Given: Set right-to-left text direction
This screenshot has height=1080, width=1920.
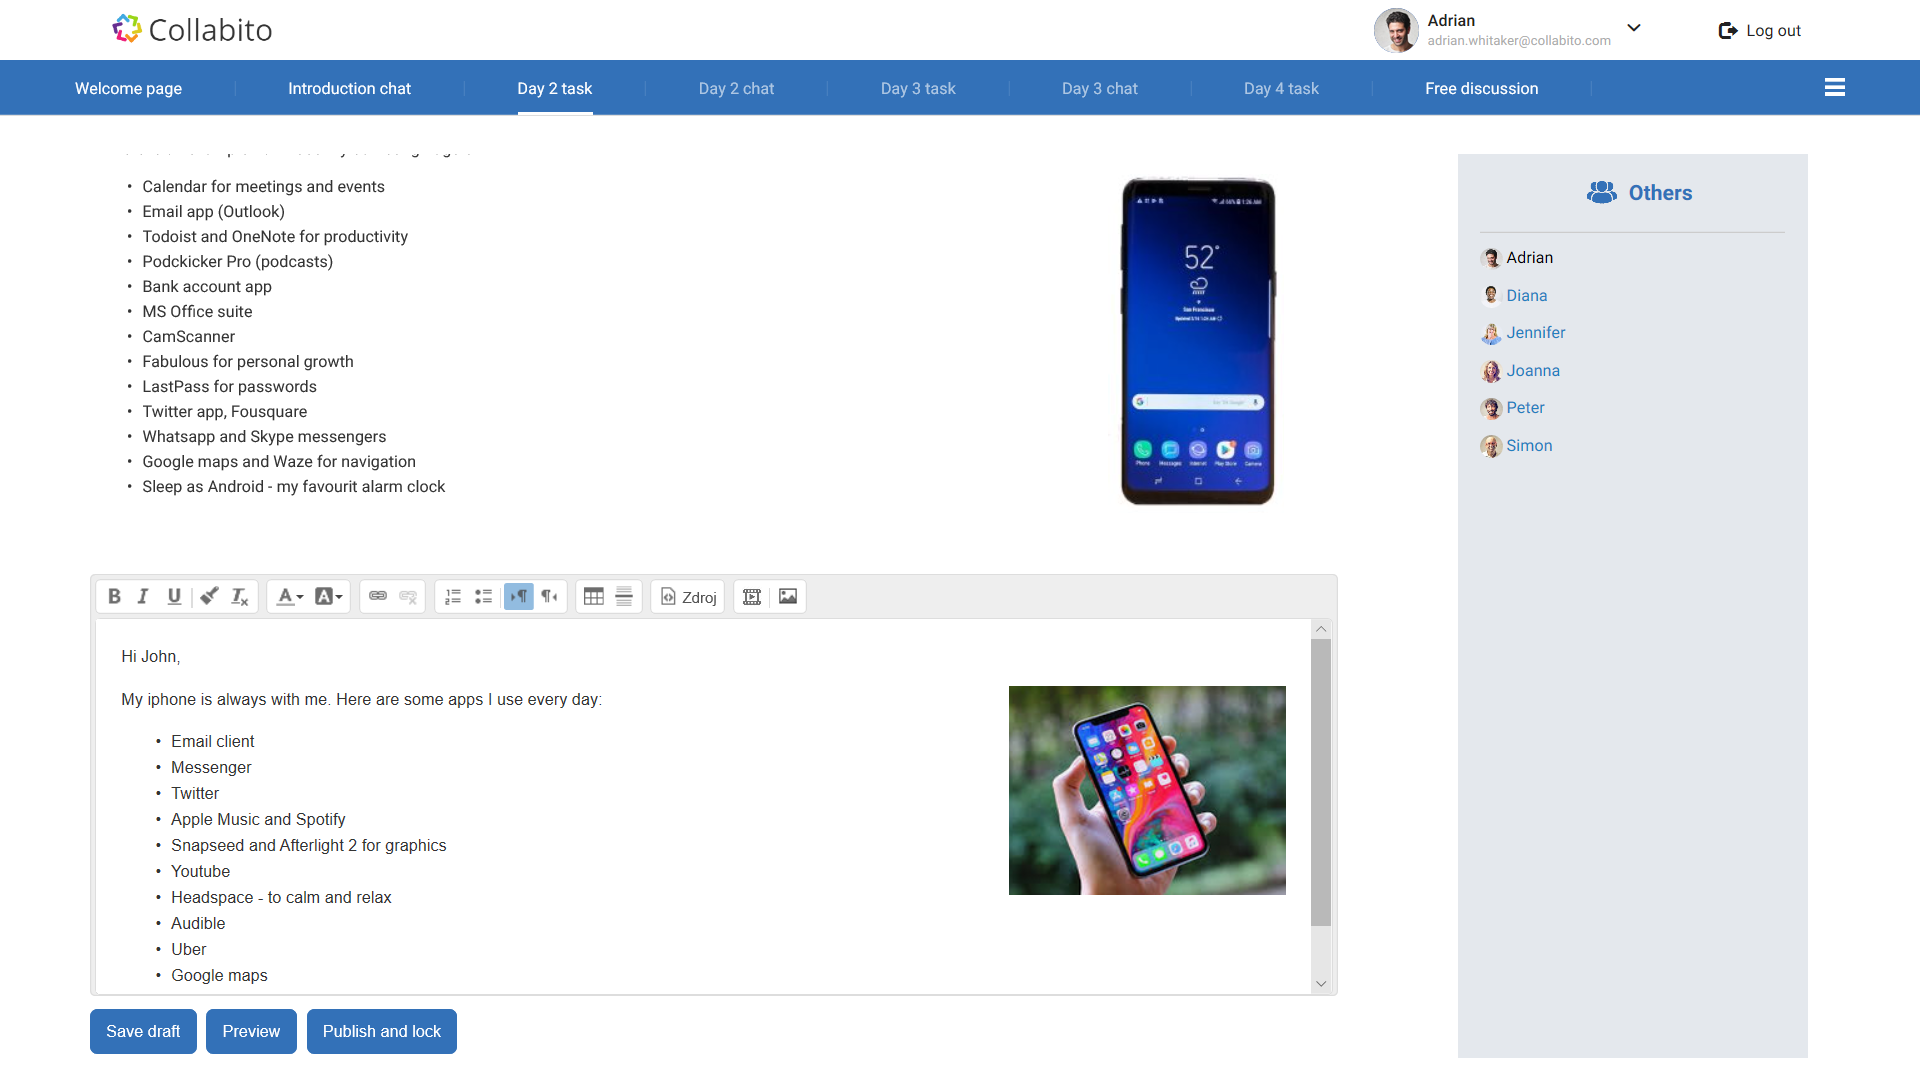Looking at the screenshot, I should tap(549, 597).
